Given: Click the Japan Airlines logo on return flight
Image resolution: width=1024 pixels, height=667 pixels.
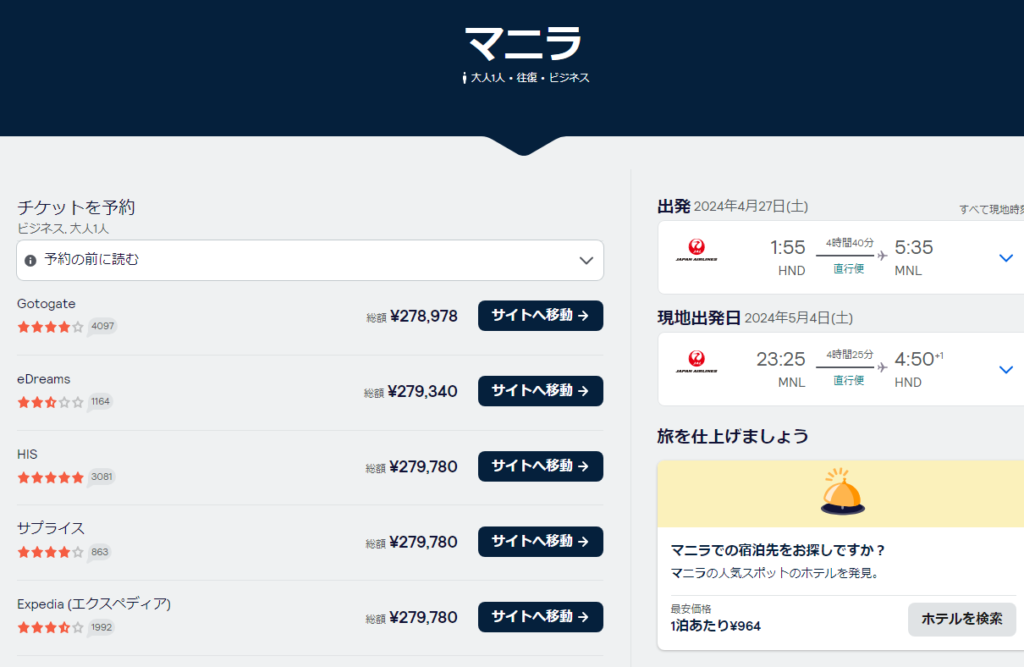Looking at the screenshot, I should pos(696,363).
